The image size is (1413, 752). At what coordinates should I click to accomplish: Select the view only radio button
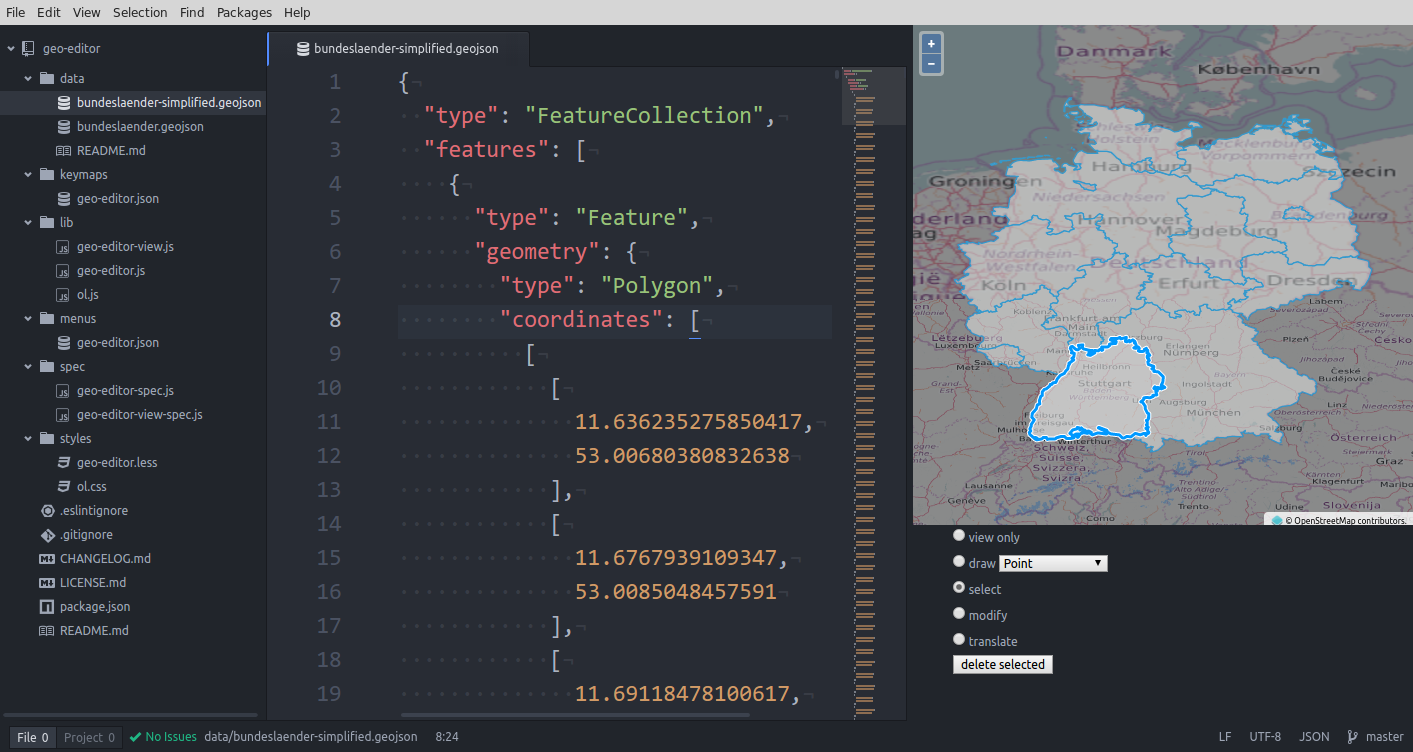(959, 536)
